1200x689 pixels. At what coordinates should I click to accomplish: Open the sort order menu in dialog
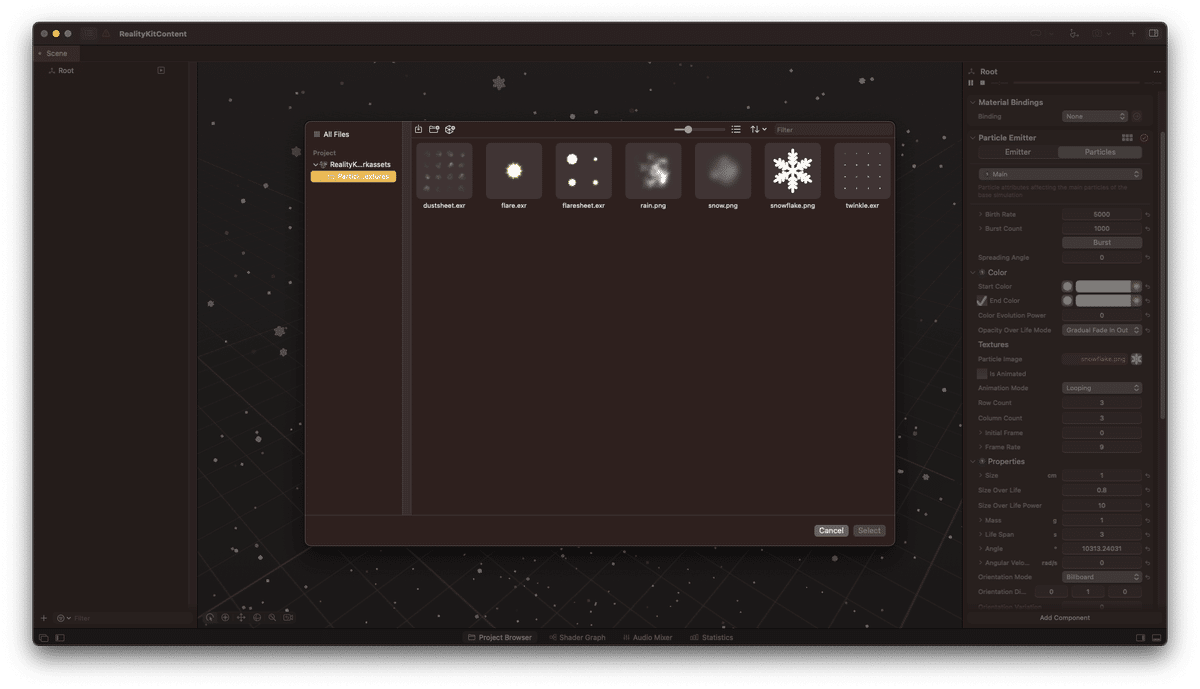758,129
